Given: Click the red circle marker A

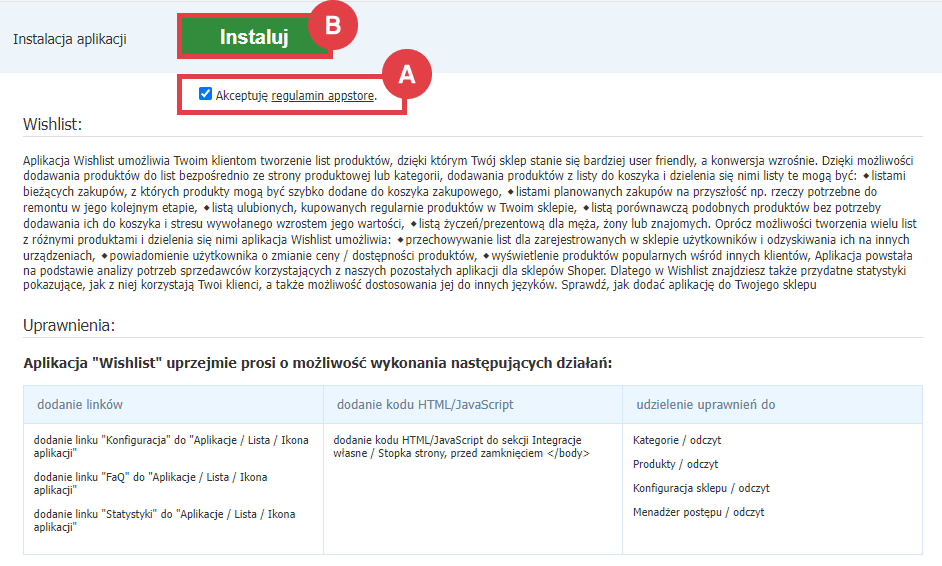Looking at the screenshot, I should click(x=405, y=73).
